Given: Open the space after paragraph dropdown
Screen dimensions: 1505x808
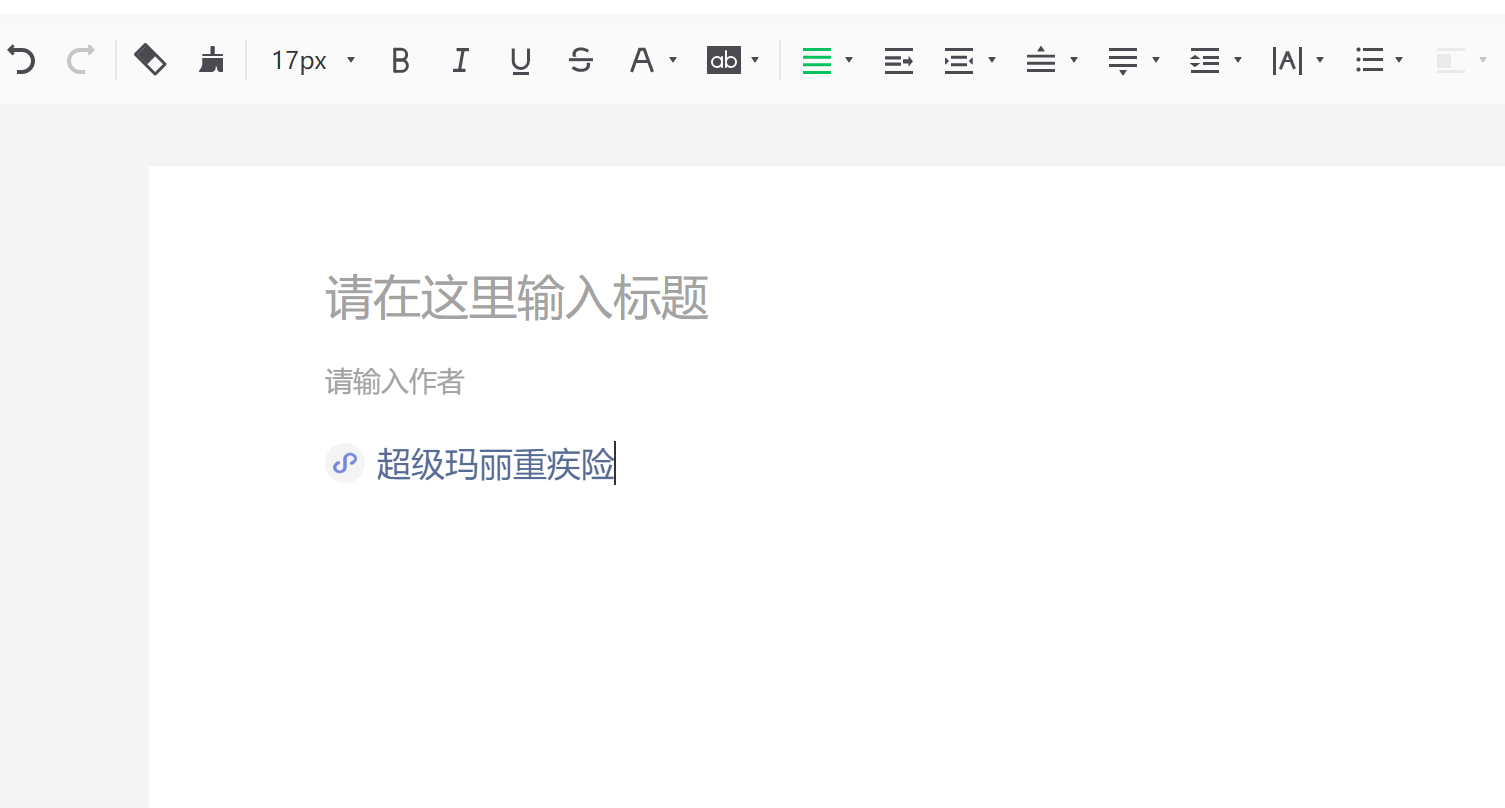Looking at the screenshot, I should click(1156, 60).
